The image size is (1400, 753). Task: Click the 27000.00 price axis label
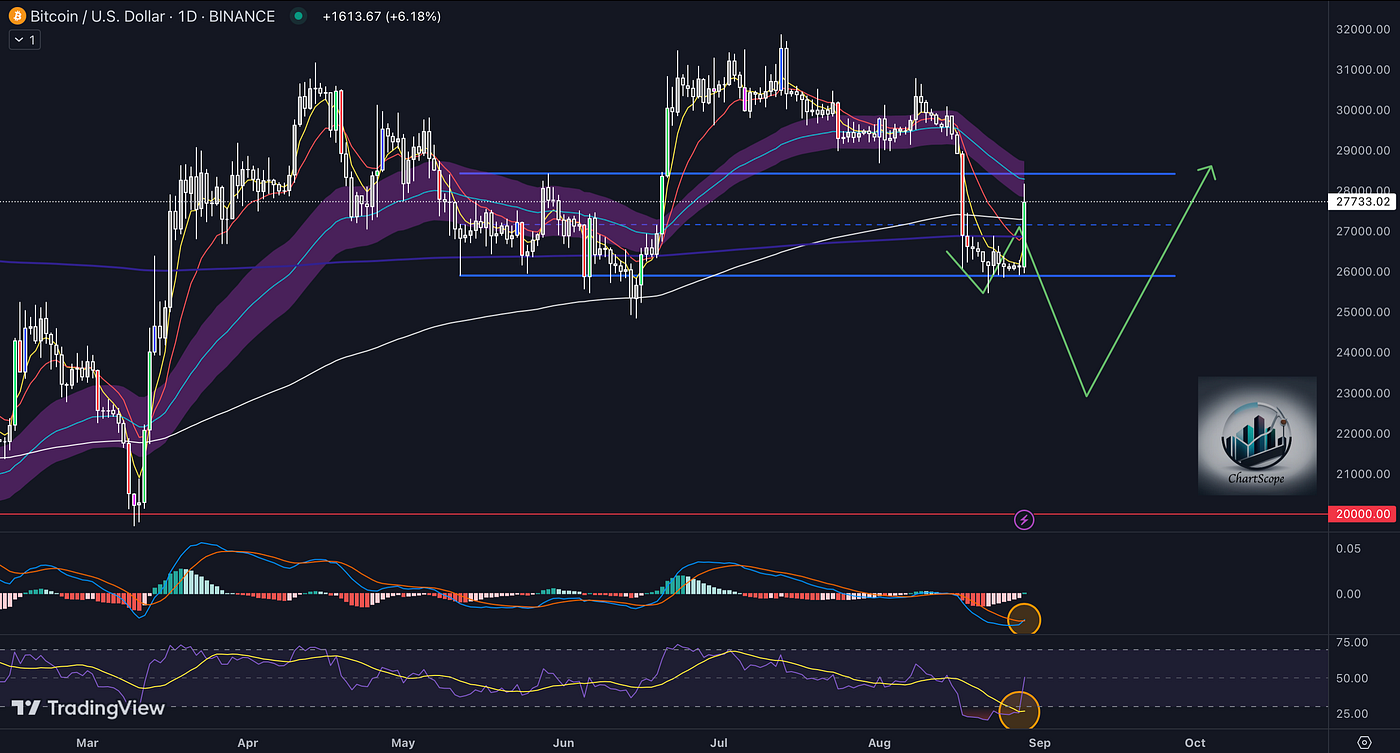point(1363,232)
